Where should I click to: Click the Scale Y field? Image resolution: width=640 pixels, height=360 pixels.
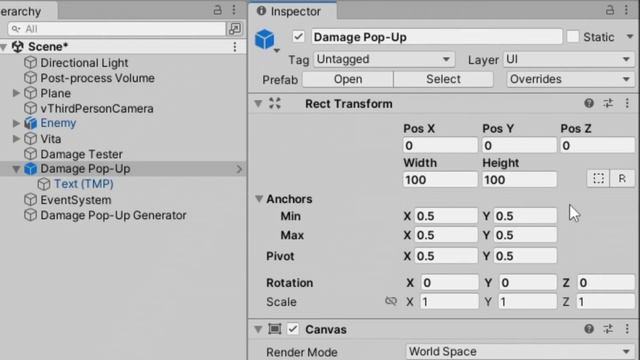pyautogui.click(x=527, y=302)
